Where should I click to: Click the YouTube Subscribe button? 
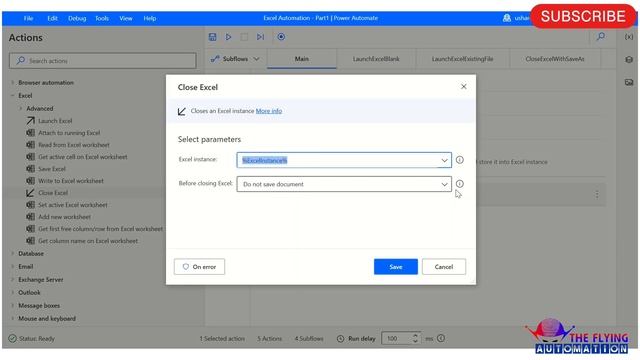pyautogui.click(x=583, y=16)
